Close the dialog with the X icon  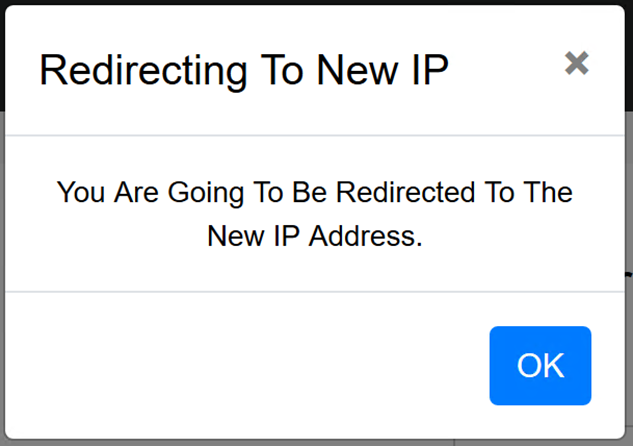coord(576,63)
